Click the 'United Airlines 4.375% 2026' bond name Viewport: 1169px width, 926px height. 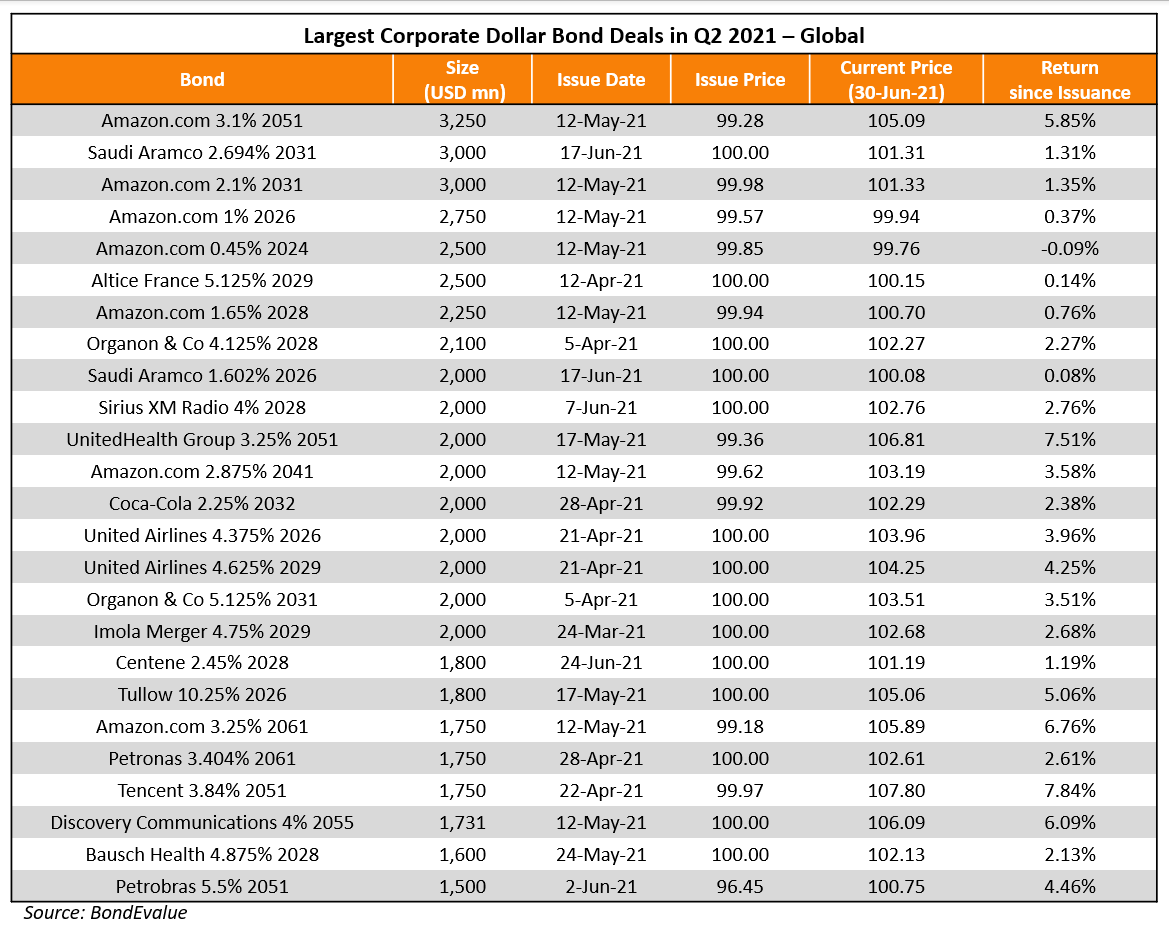point(202,536)
